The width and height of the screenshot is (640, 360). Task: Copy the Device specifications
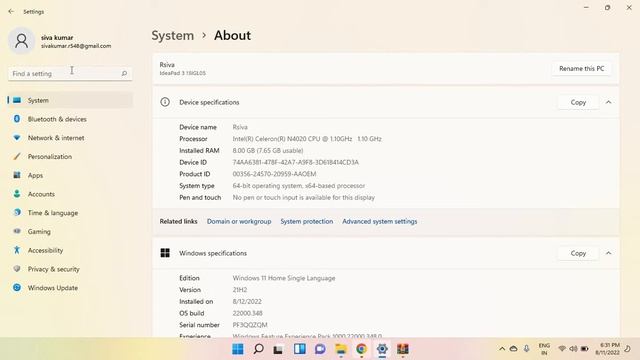click(578, 102)
